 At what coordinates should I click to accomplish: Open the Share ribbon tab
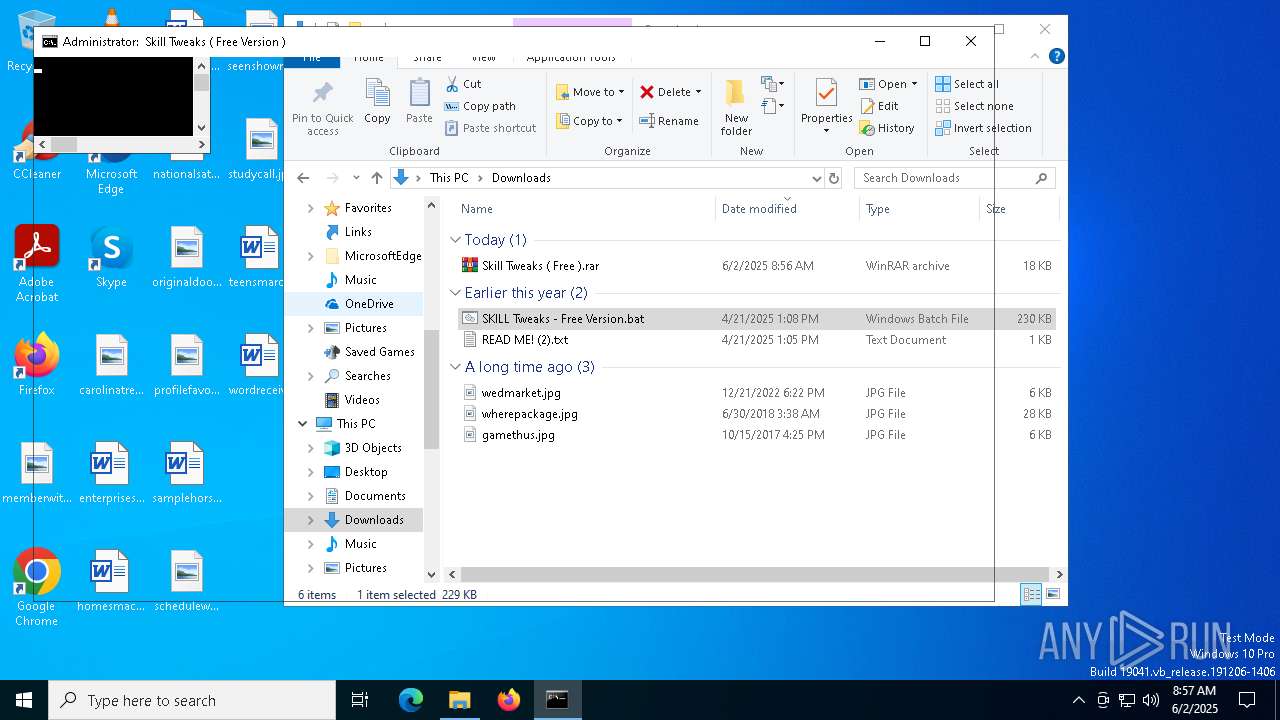(x=427, y=58)
